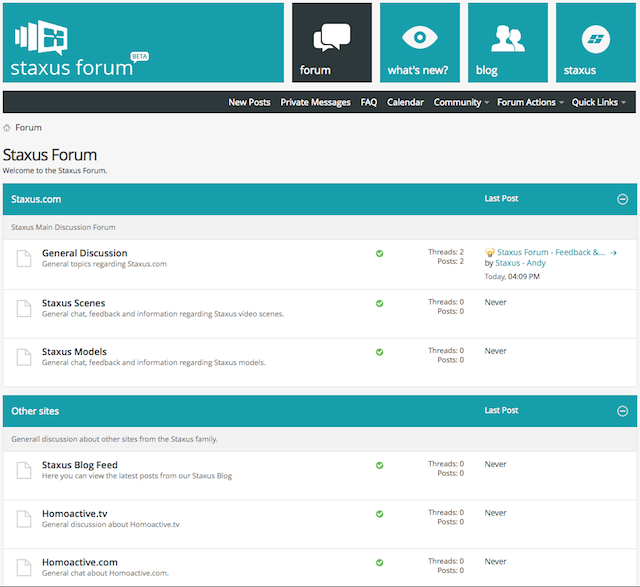The image size is (640, 587).
Task: Collapse the Other sites category
Action: [622, 411]
